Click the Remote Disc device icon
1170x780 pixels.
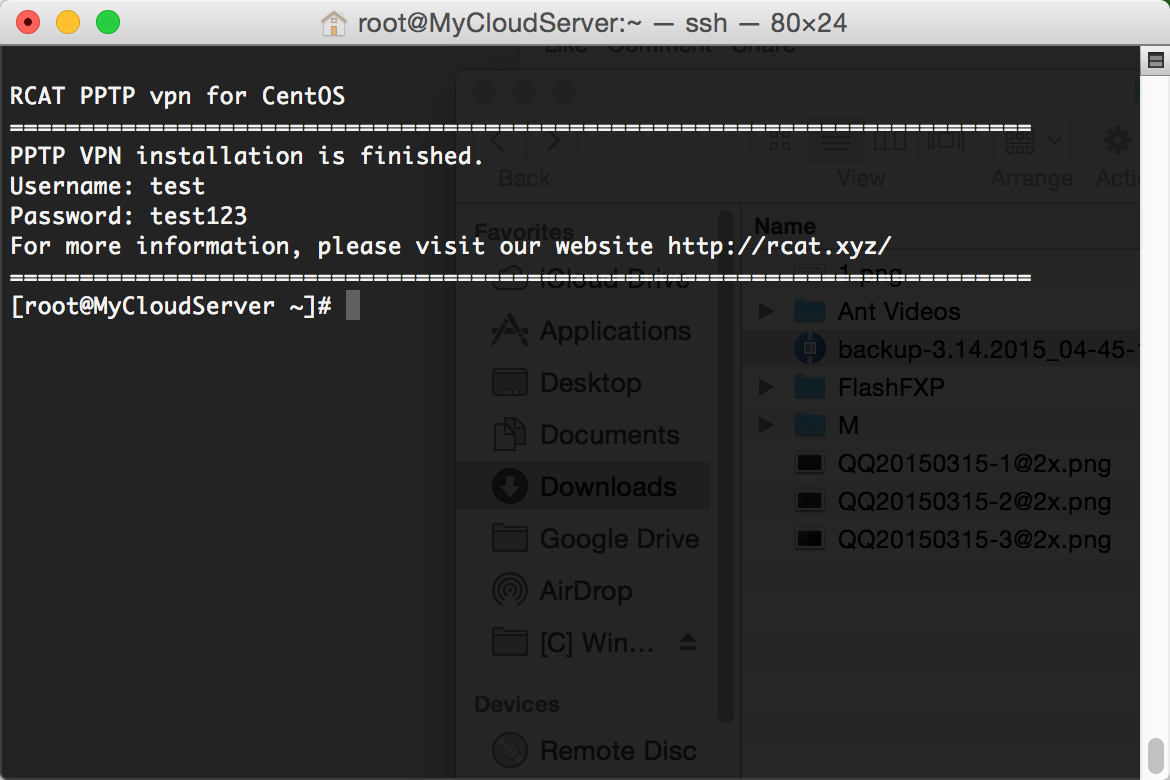[x=510, y=750]
